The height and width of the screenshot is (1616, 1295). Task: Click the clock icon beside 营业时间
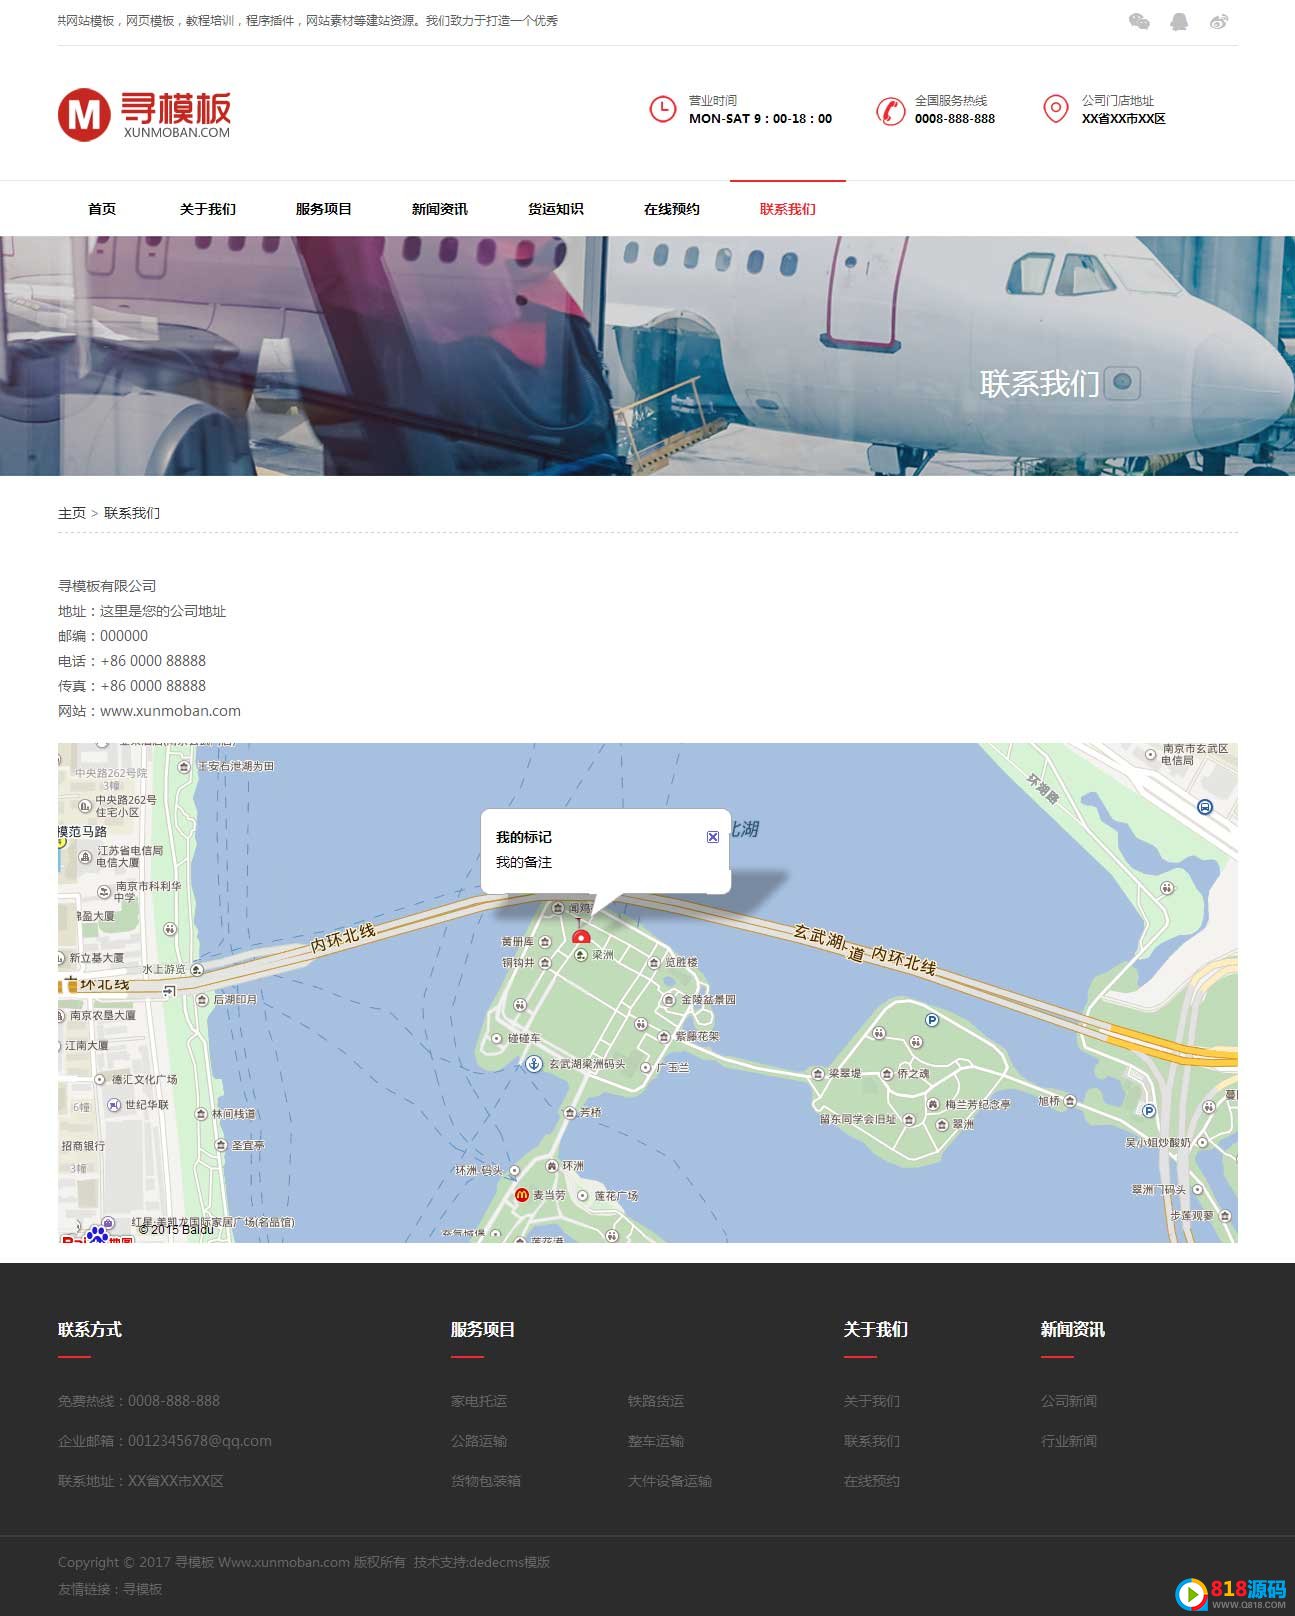(x=662, y=109)
